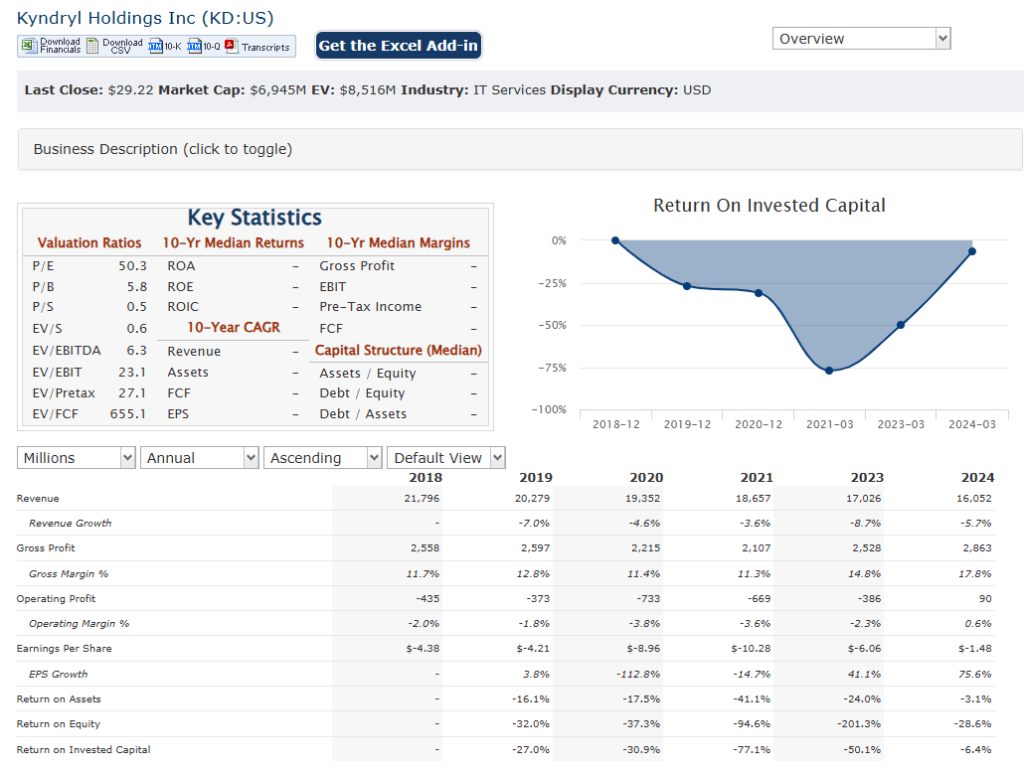Click the Return on Equity row label
The image size is (1024, 772).
[x=59, y=724]
